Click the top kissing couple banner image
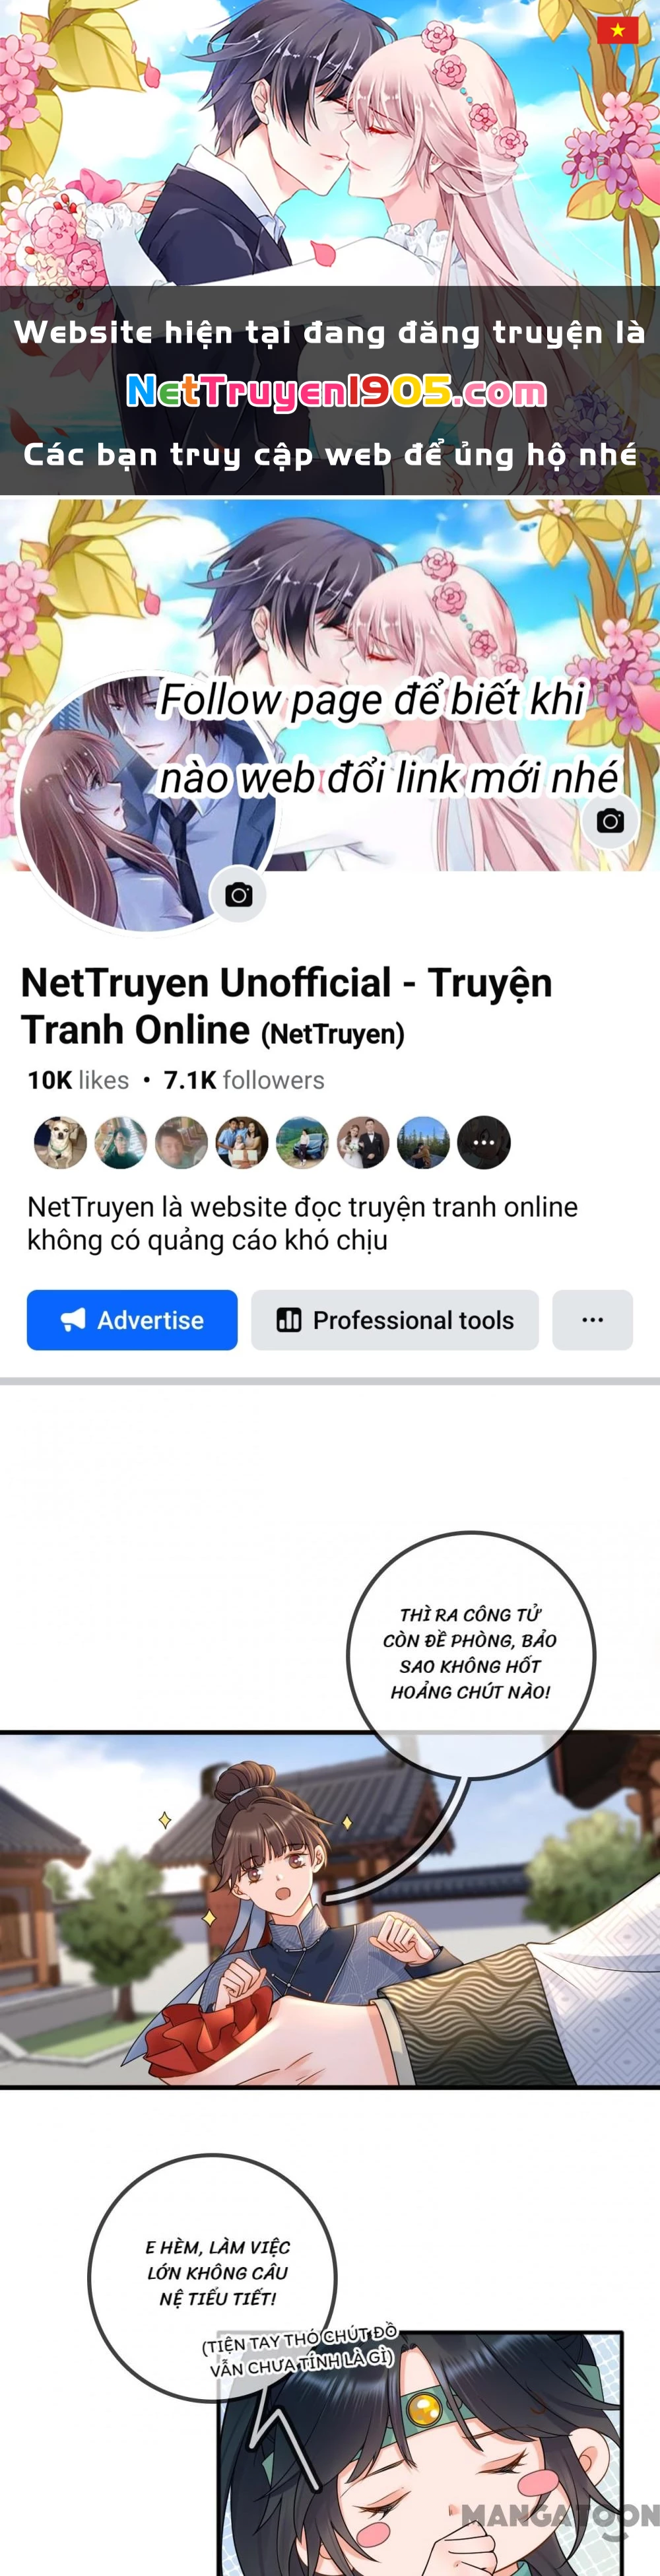This screenshot has width=660, height=2576. pyautogui.click(x=330, y=143)
